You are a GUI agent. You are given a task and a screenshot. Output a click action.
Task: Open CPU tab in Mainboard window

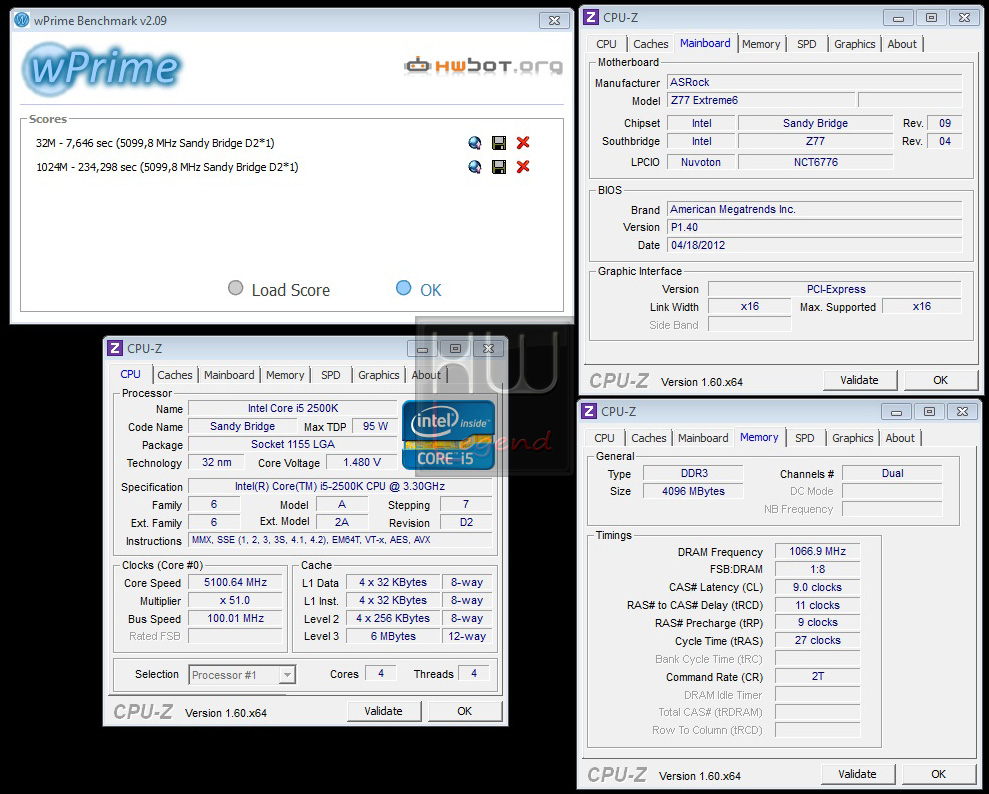(606, 44)
